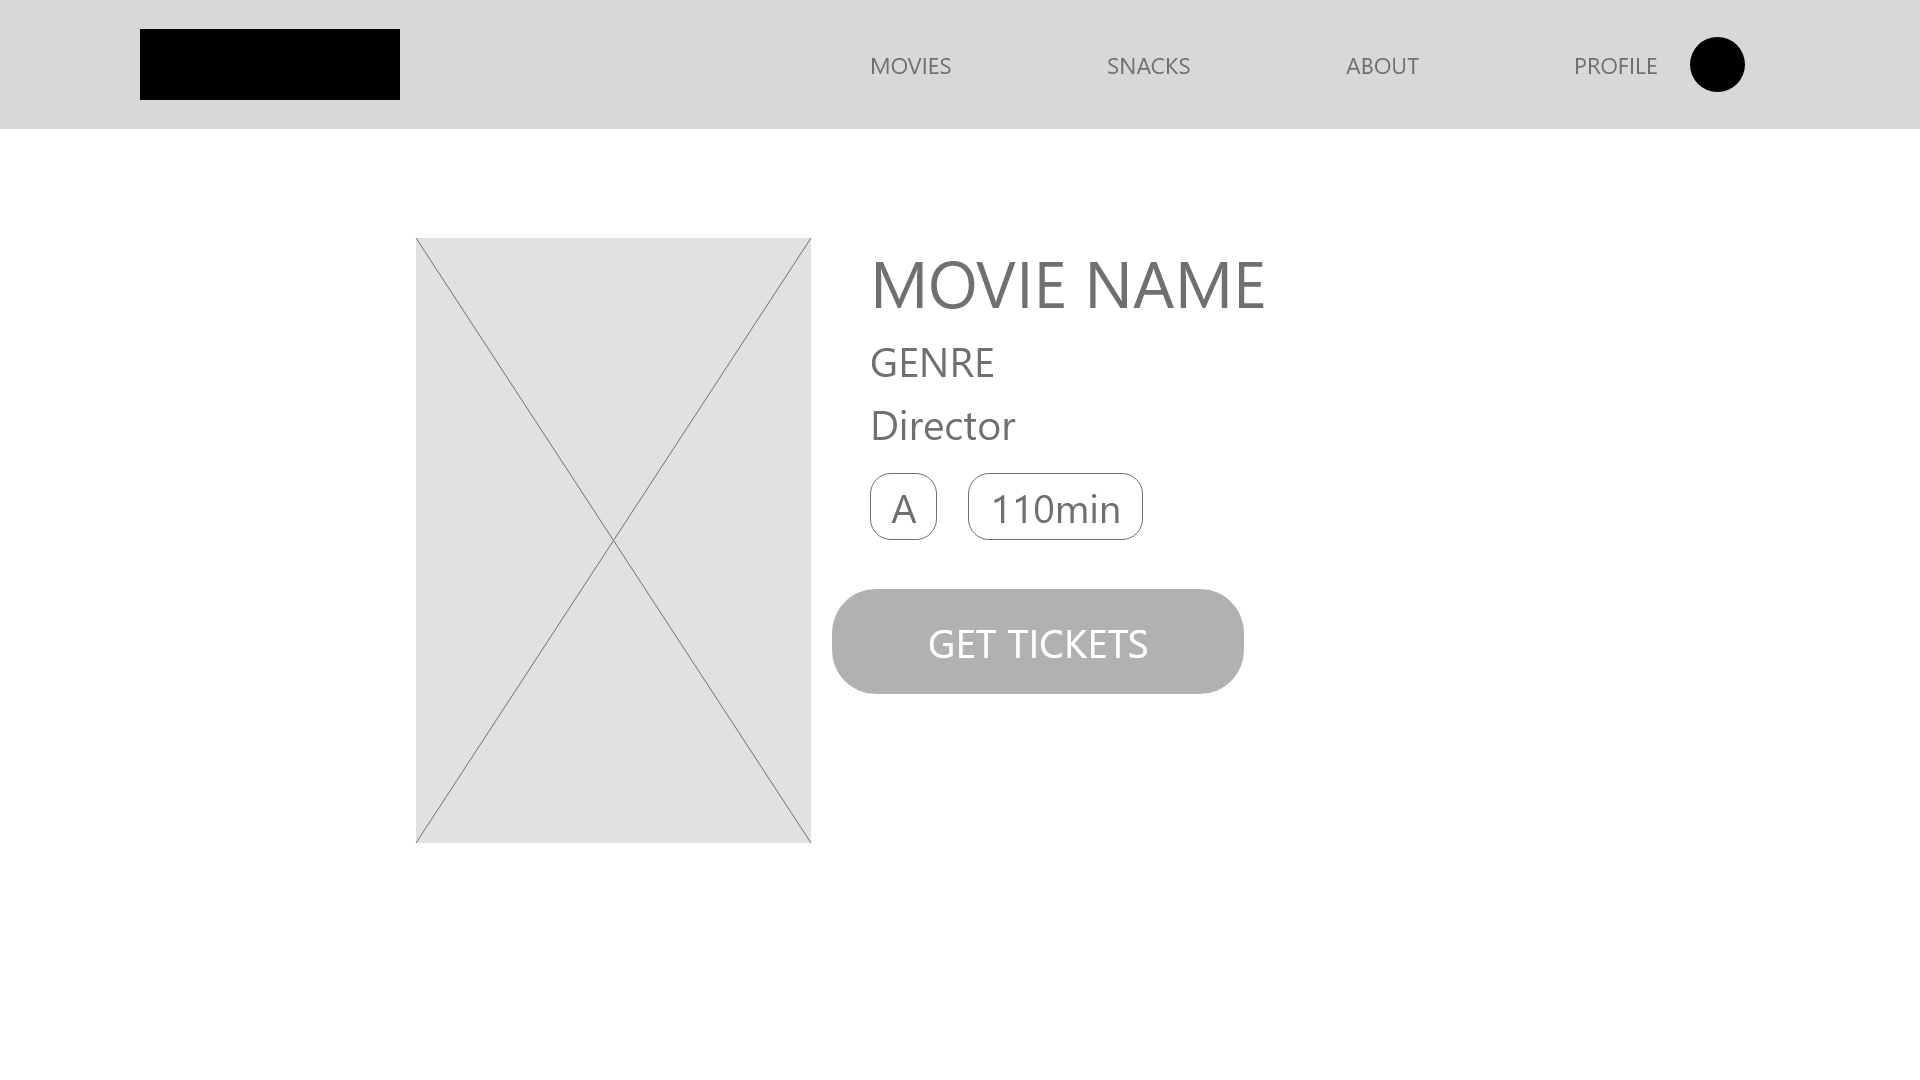Click header gap between SNACKS and ABOUT
This screenshot has height=1080, width=1920.
[1267, 64]
